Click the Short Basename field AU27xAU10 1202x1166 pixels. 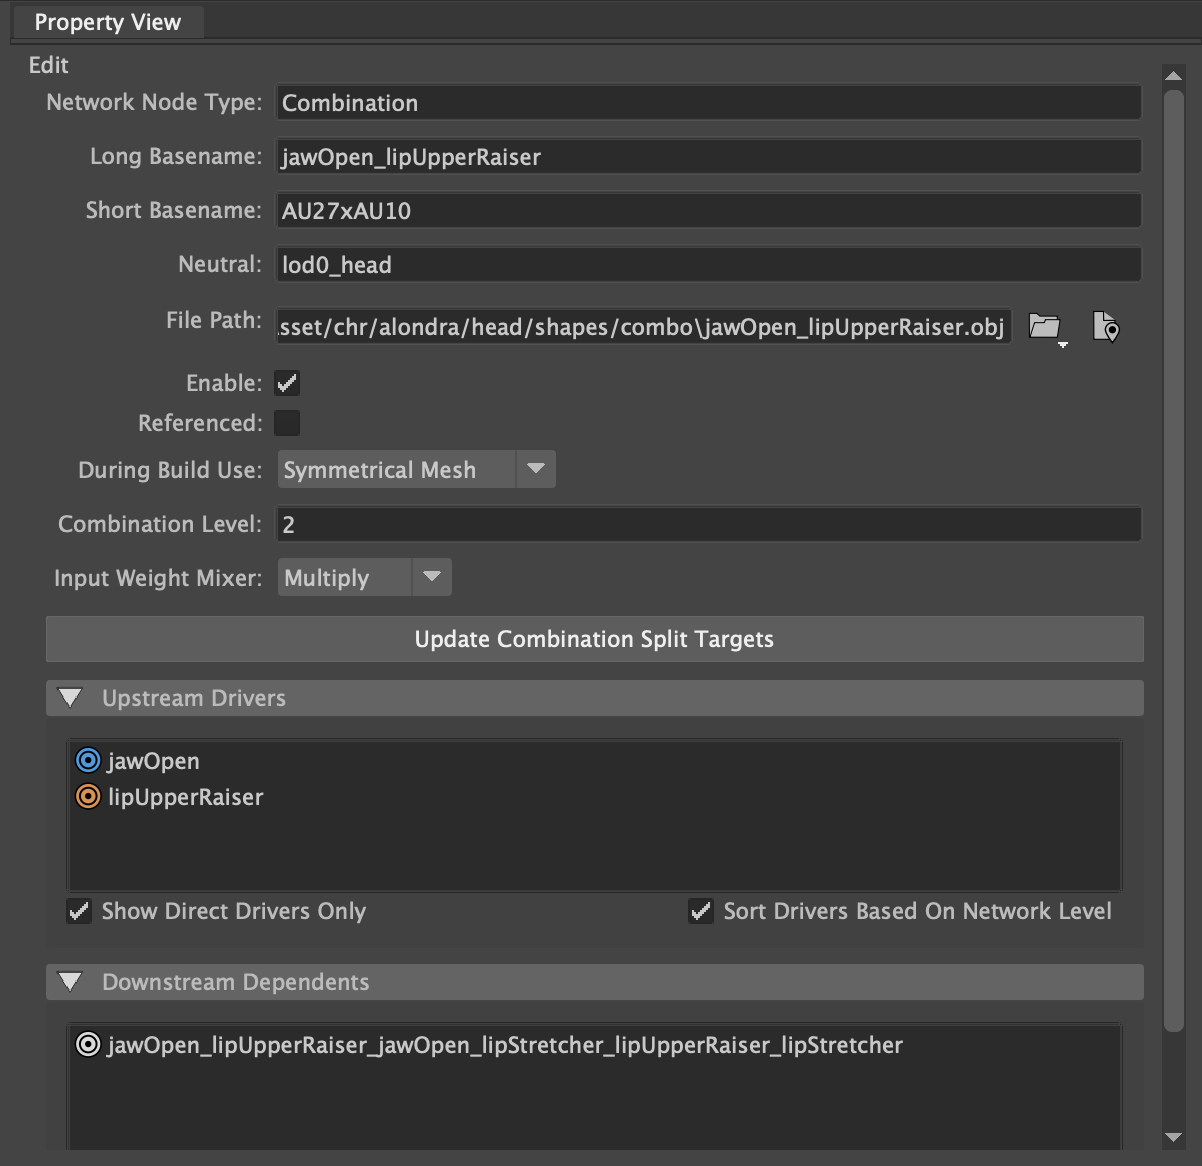coord(708,211)
